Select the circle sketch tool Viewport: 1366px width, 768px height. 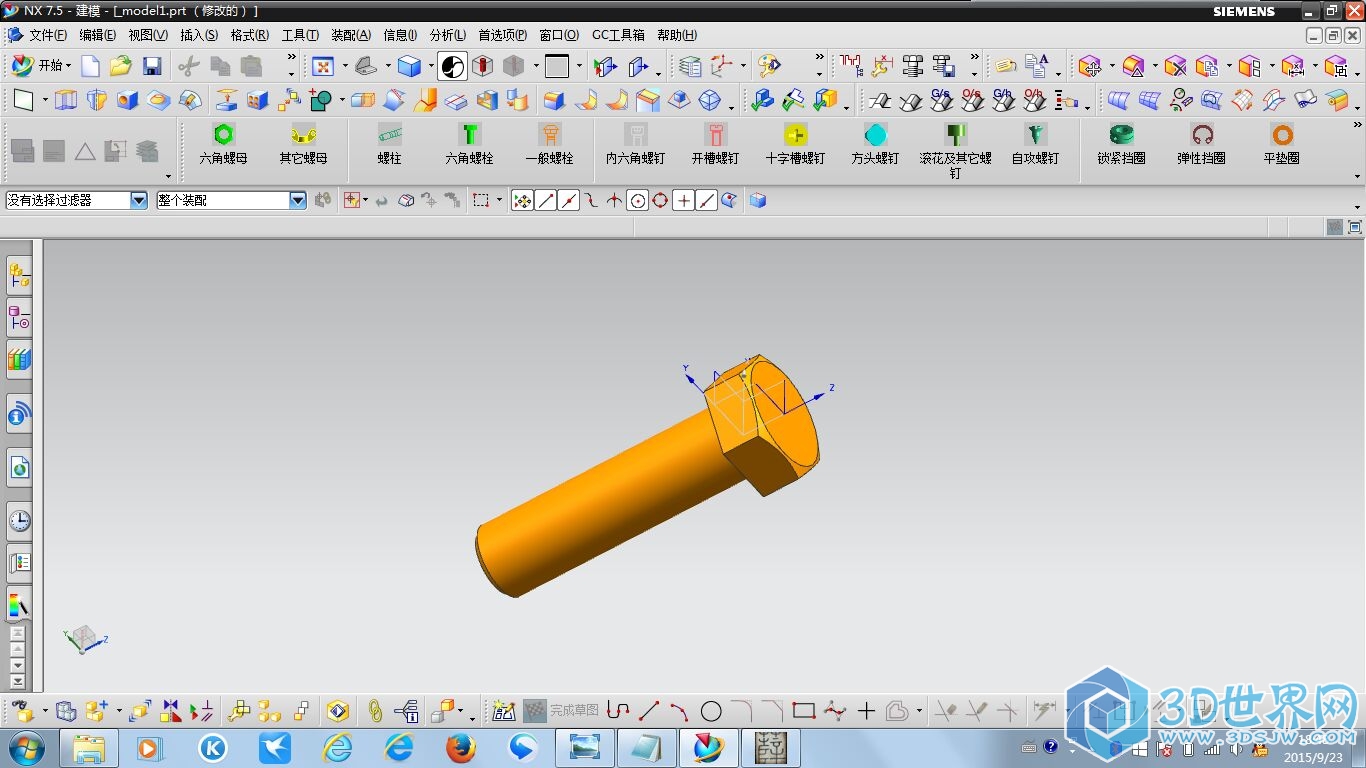711,711
